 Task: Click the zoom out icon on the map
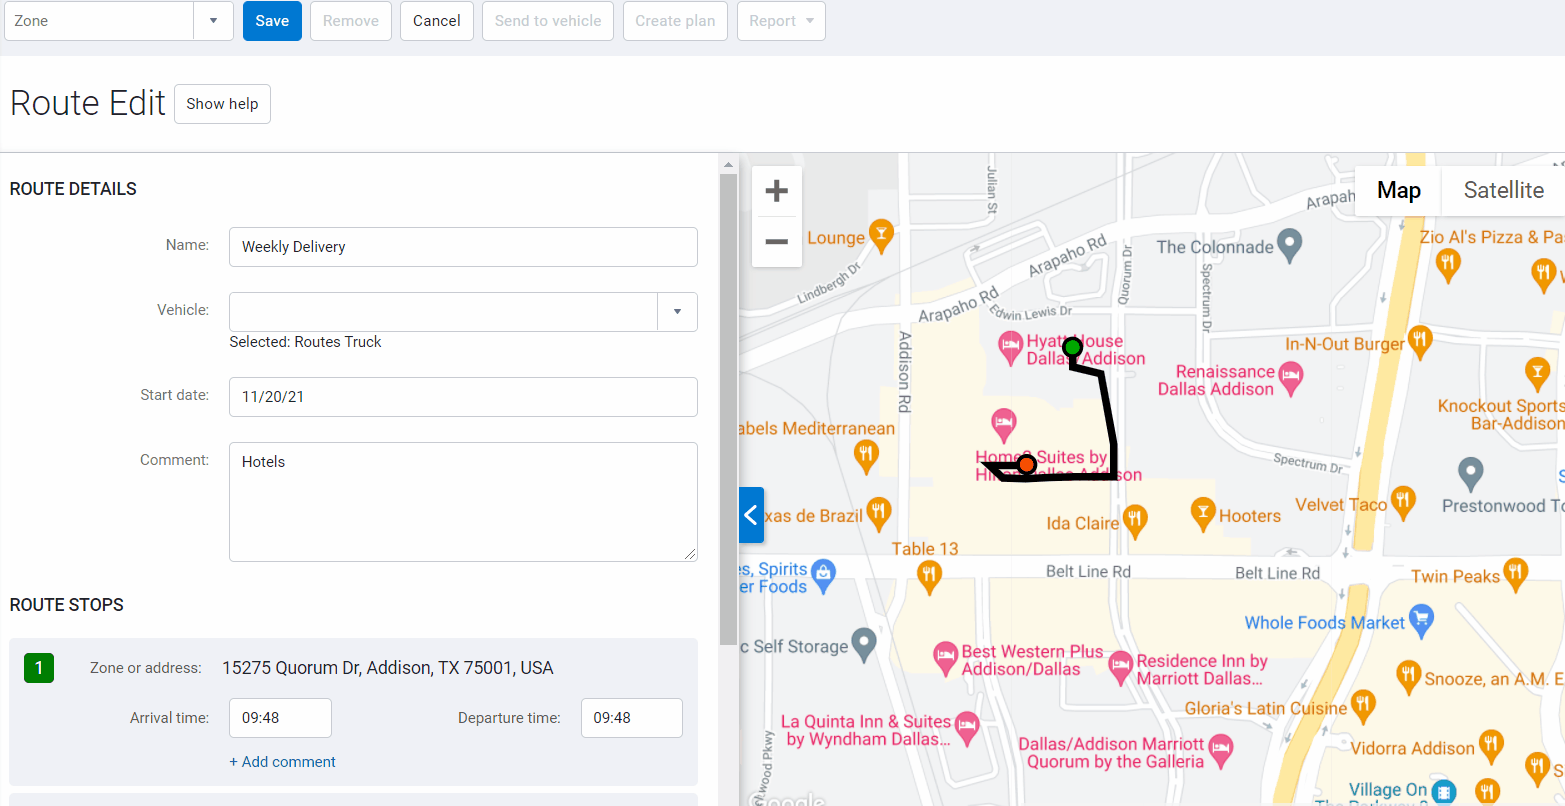click(776, 241)
